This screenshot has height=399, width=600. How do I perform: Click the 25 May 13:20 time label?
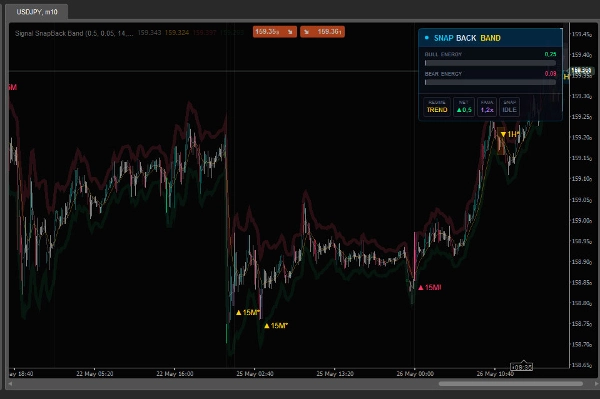coord(335,374)
